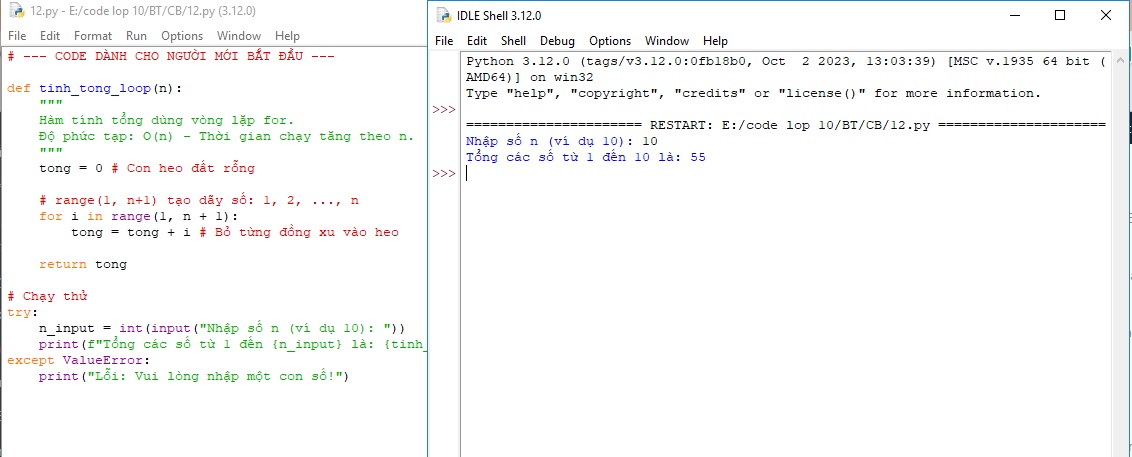The width and height of the screenshot is (1132, 457).
Task: Maximize the IDLE Shell window
Action: pos(1060,15)
